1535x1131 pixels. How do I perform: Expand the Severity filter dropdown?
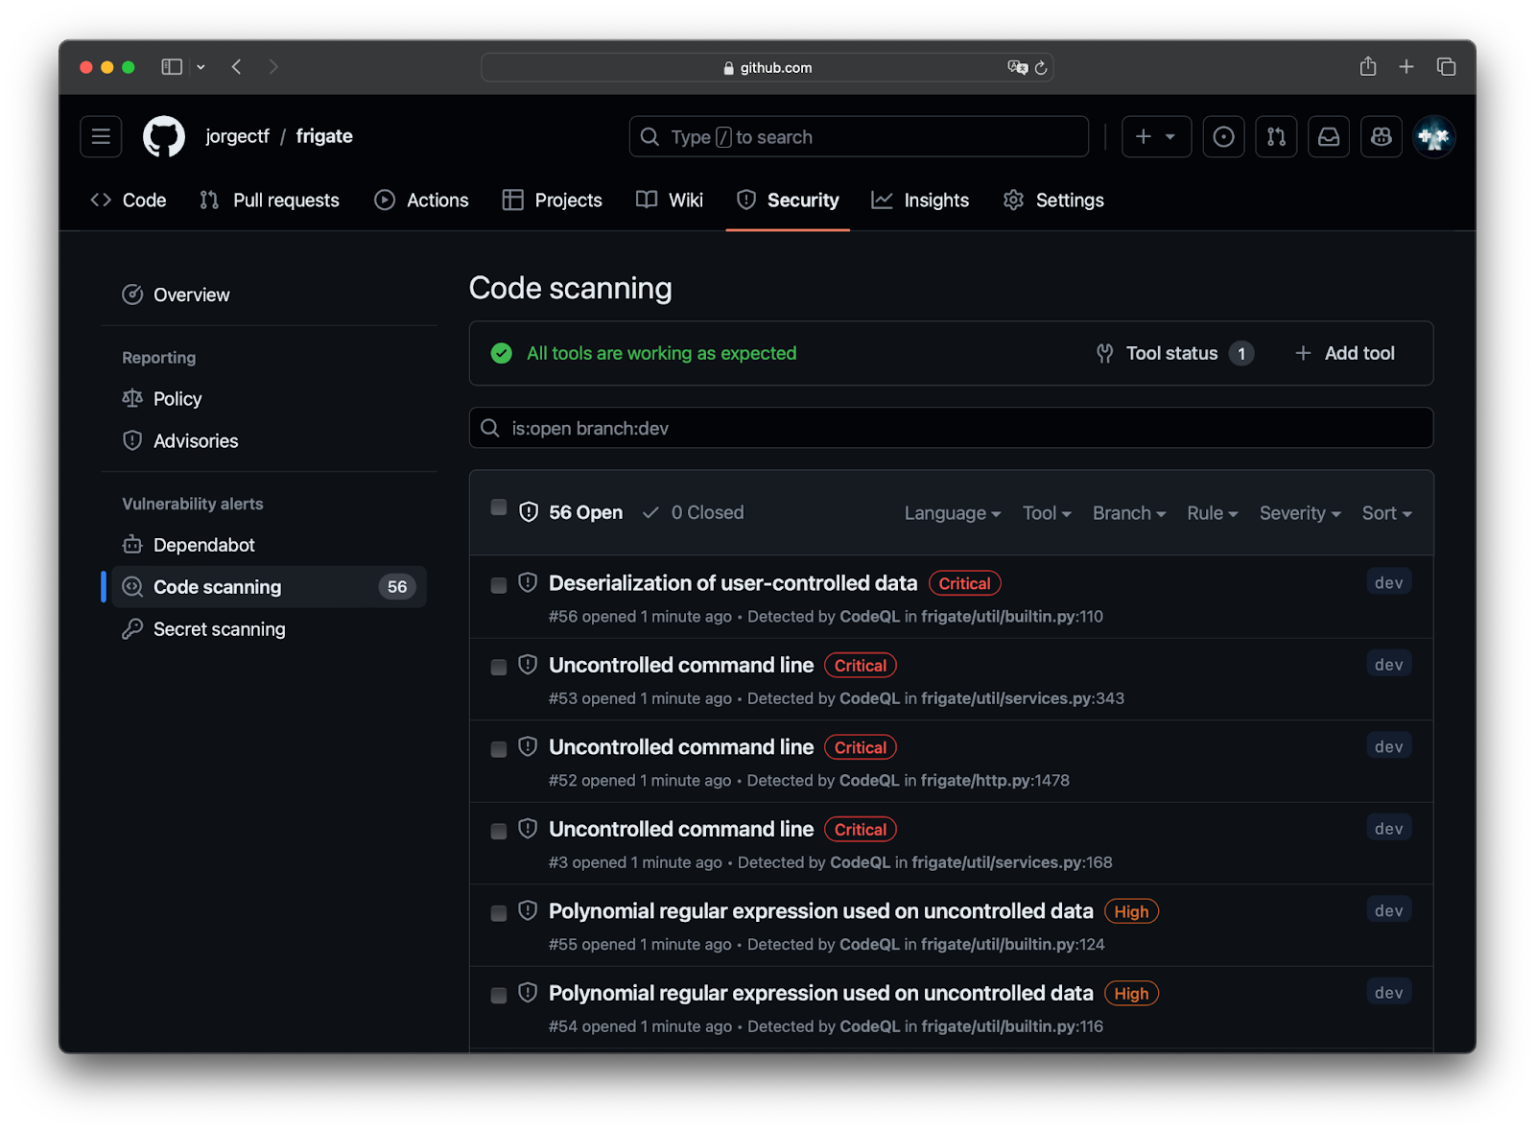pos(1299,513)
